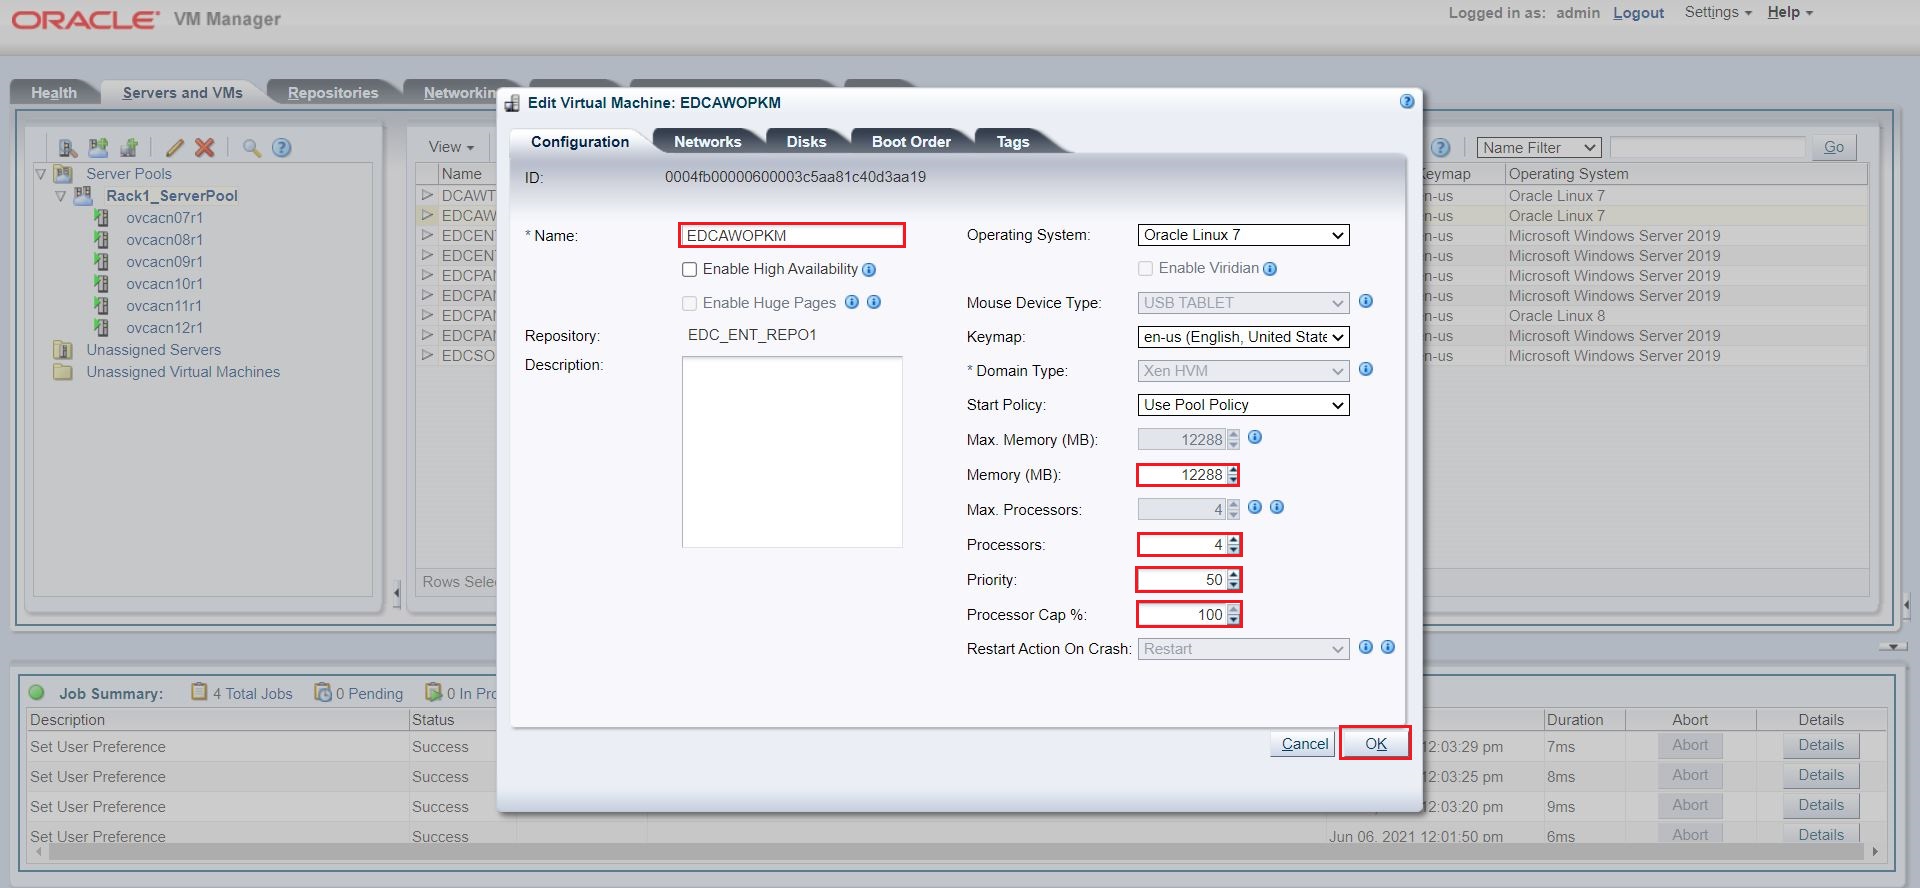Switch to the Disks tab
The width and height of the screenshot is (1920, 888).
806,141
